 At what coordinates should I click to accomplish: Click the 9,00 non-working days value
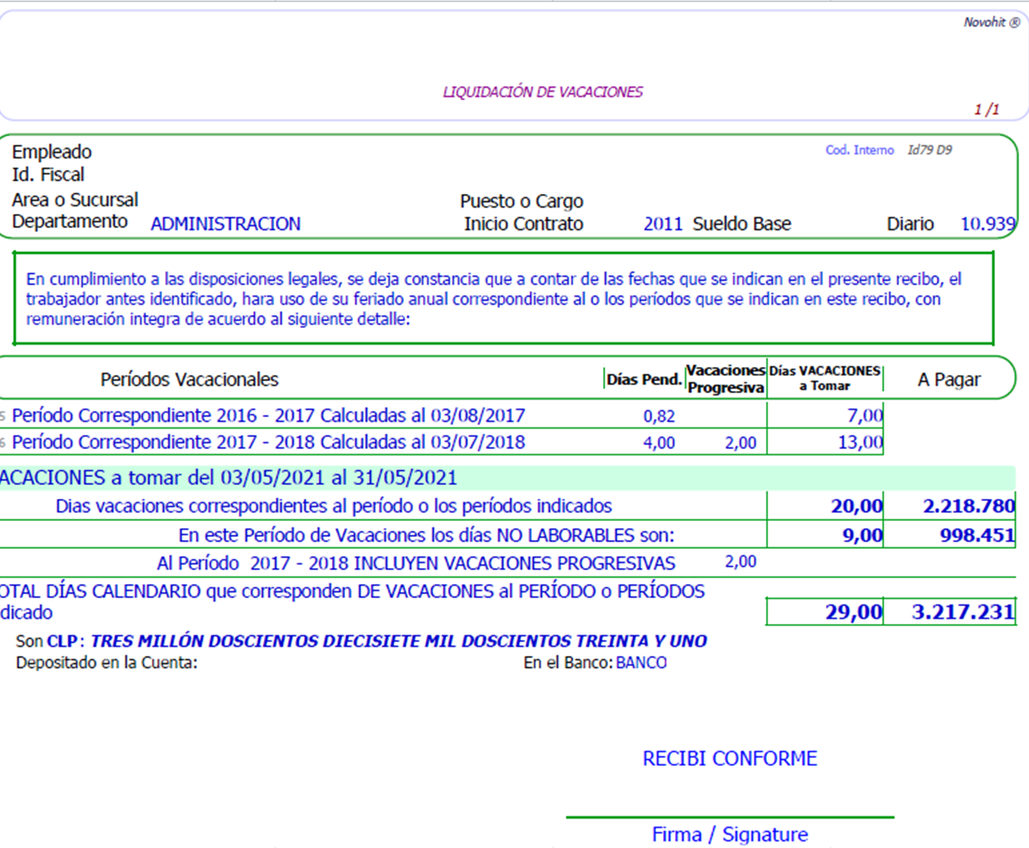click(862, 535)
